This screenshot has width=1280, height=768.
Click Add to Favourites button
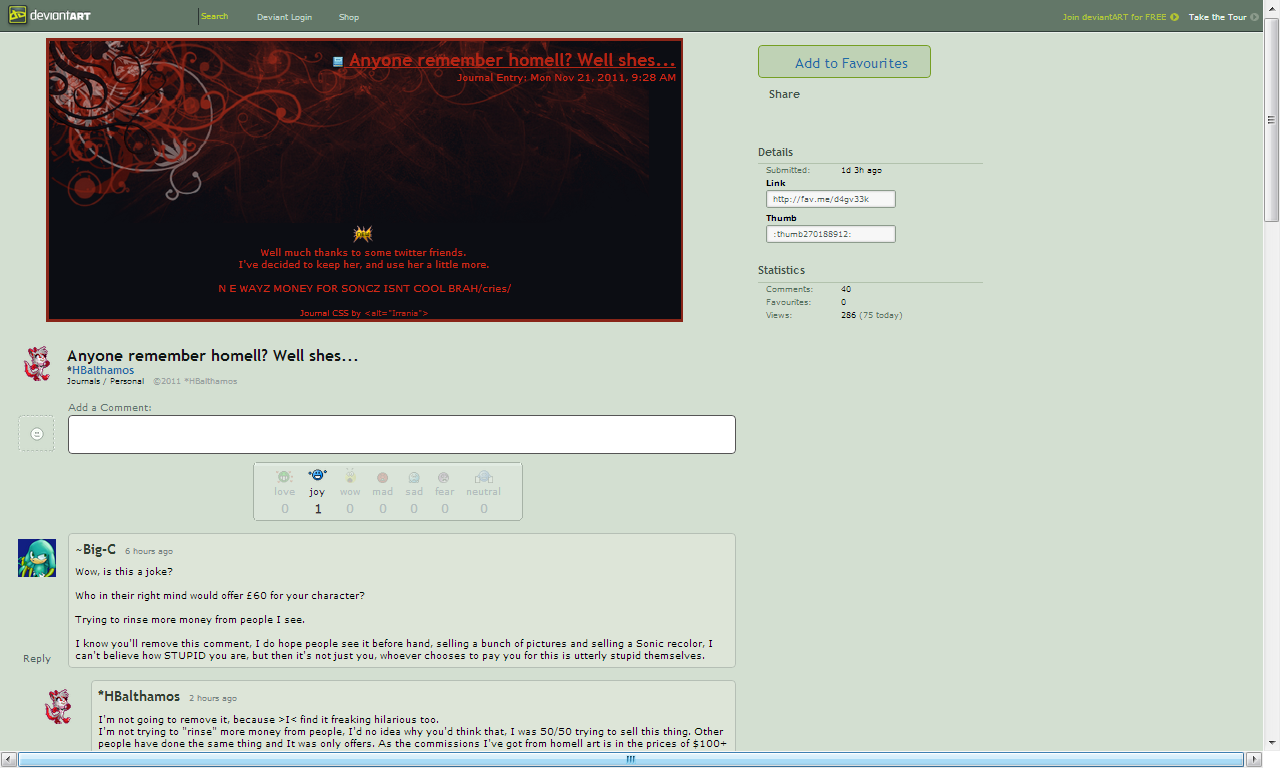844,62
